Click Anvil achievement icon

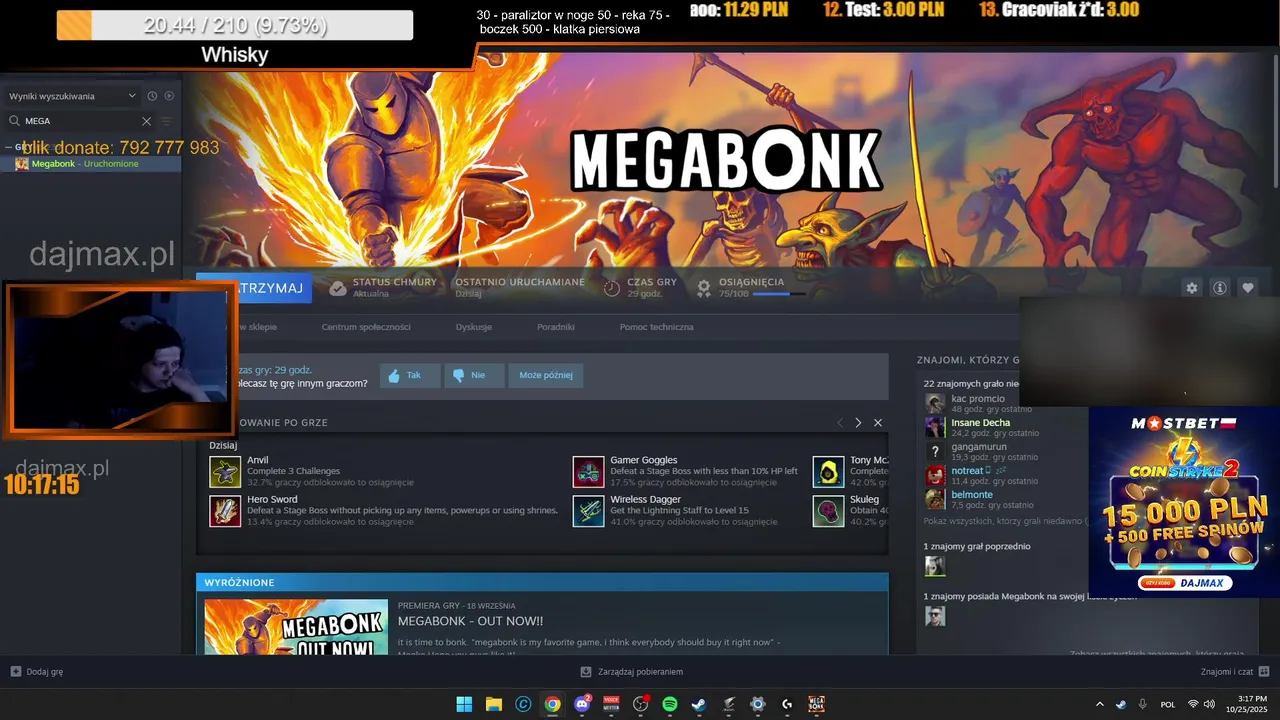pyautogui.click(x=225, y=471)
